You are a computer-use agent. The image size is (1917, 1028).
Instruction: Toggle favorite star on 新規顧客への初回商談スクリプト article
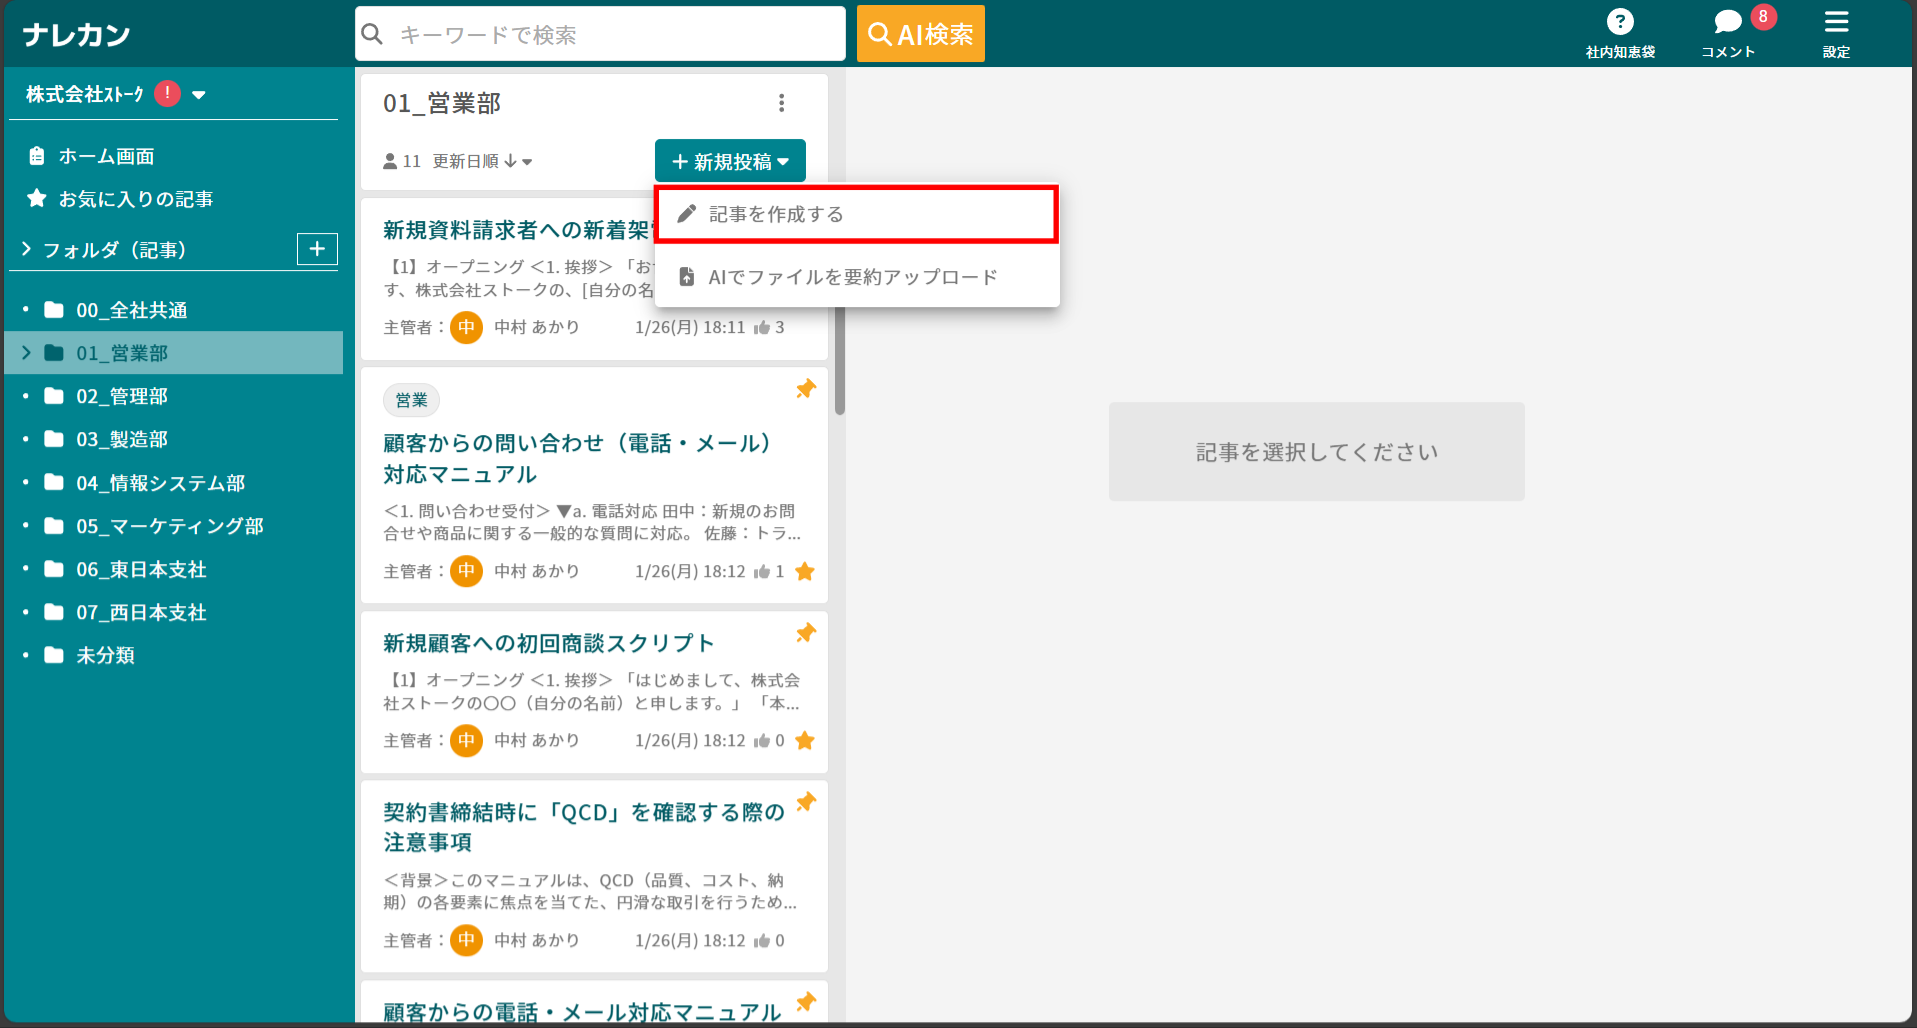[x=804, y=741]
